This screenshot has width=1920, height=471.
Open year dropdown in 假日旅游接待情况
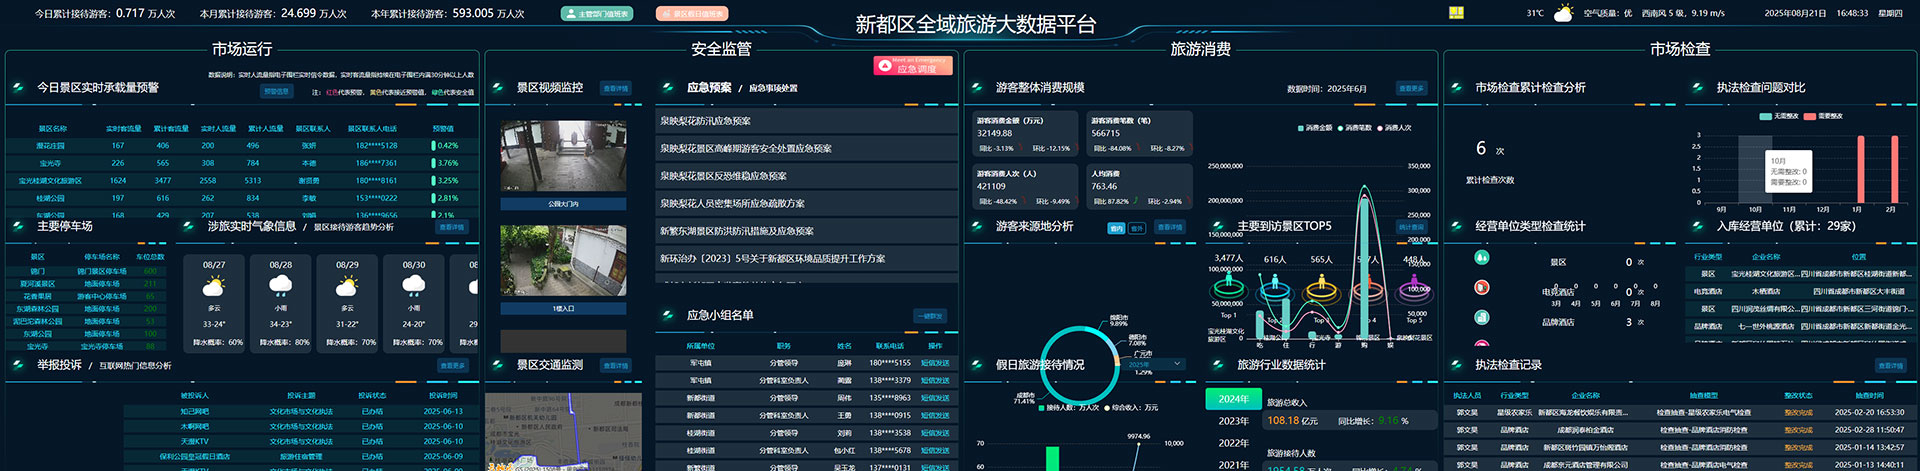[1155, 364]
